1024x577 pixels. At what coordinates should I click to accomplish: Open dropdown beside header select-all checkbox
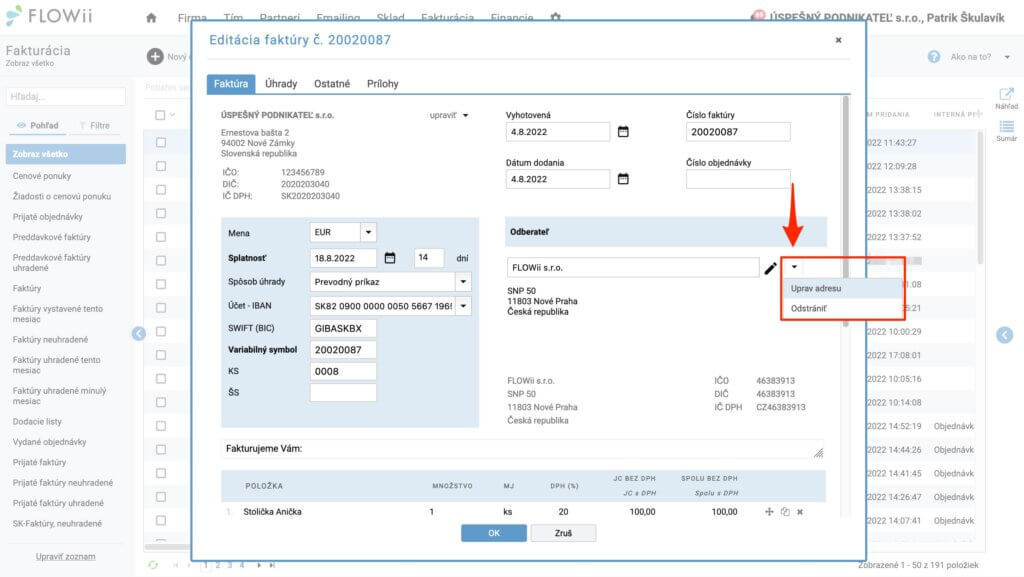coord(172,115)
